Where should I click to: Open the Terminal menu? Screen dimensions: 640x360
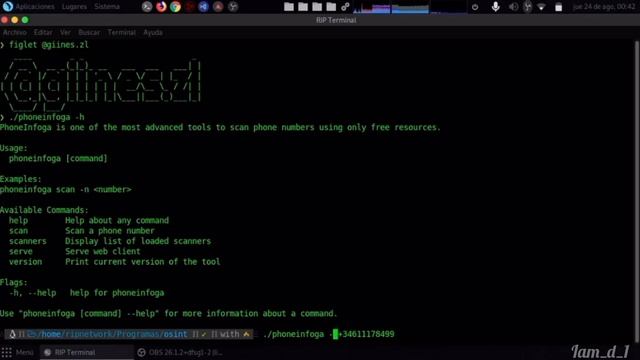122,32
